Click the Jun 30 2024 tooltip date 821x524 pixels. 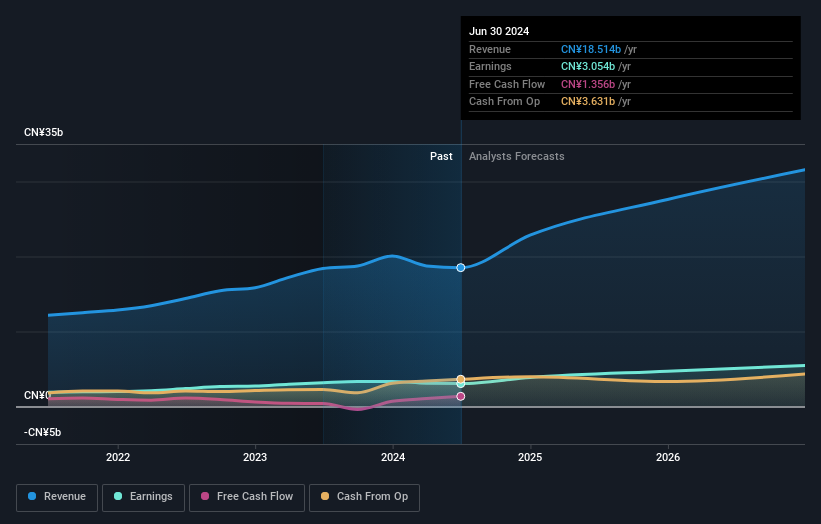pos(499,31)
